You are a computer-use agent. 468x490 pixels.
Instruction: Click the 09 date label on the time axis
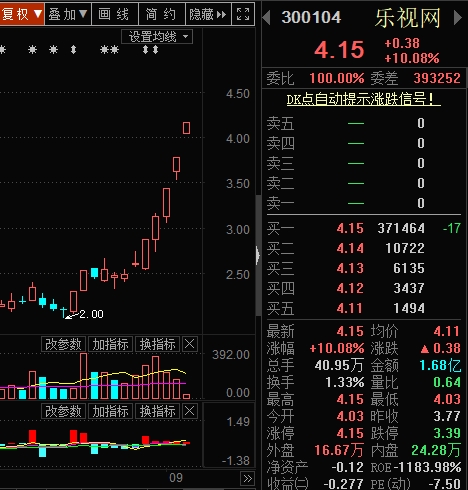click(x=176, y=478)
